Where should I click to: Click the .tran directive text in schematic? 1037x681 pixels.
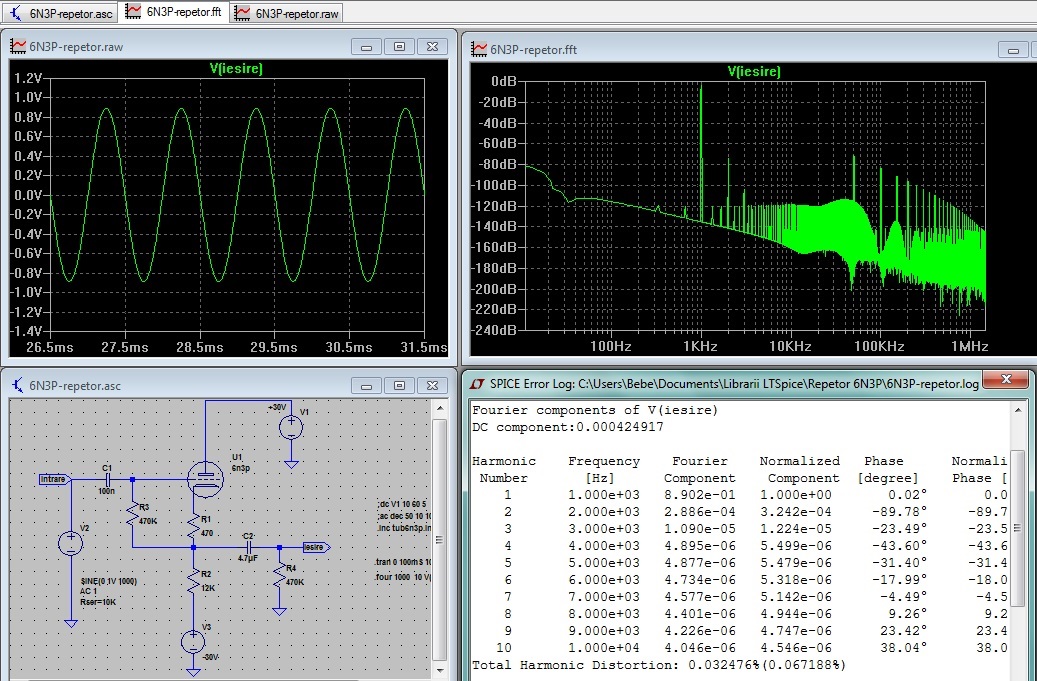click(x=403, y=561)
